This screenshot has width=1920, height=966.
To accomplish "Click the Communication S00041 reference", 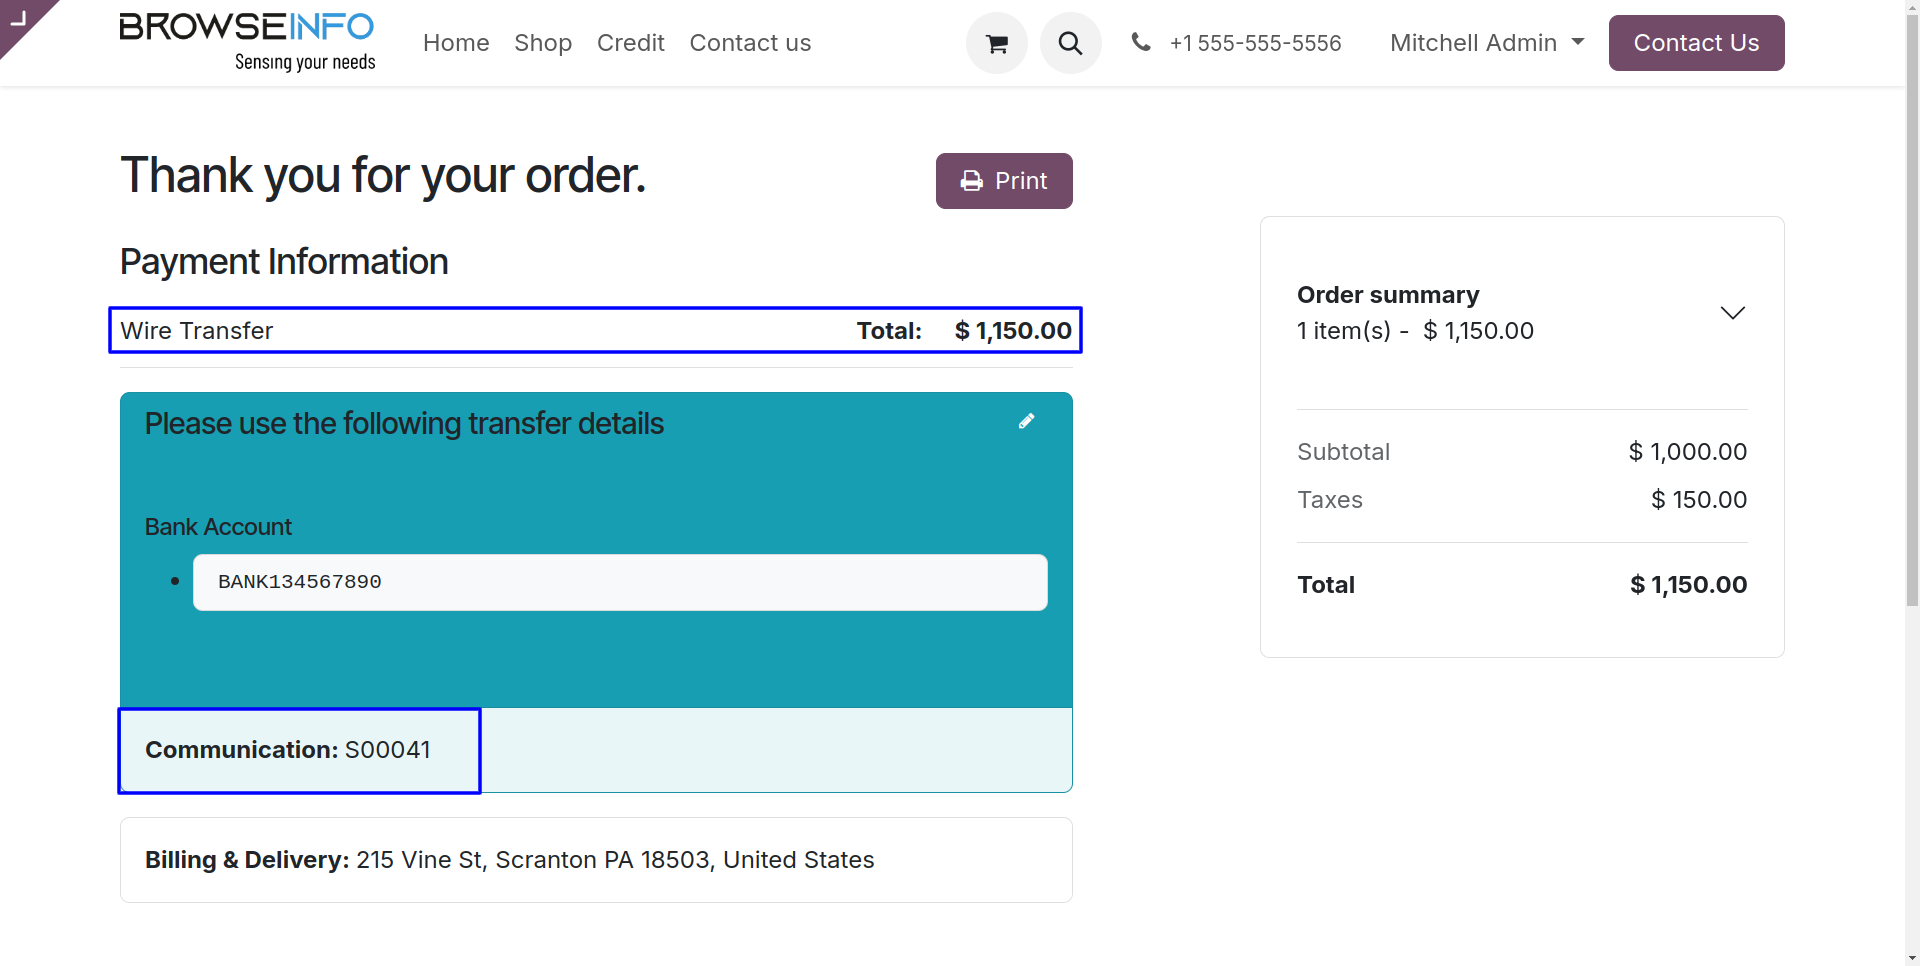I will coord(288,750).
